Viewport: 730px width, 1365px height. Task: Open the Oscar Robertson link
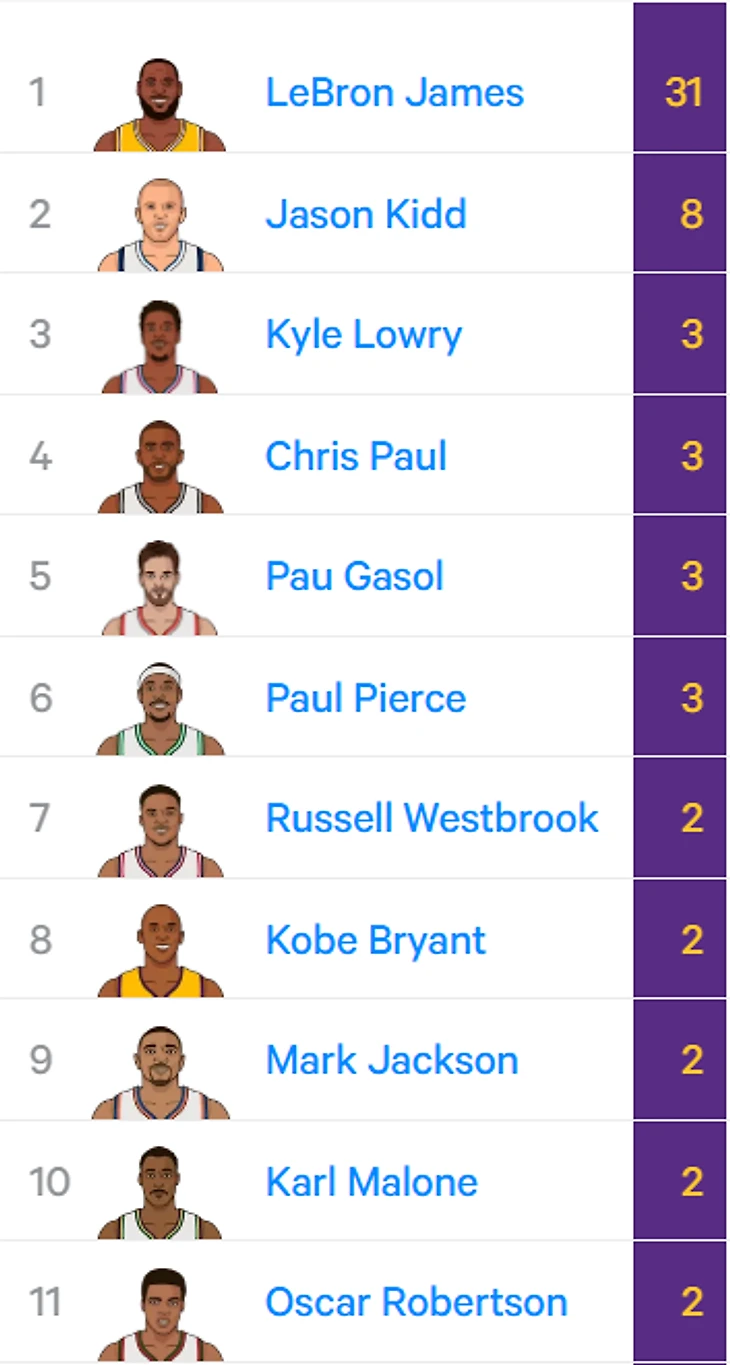416,1302
